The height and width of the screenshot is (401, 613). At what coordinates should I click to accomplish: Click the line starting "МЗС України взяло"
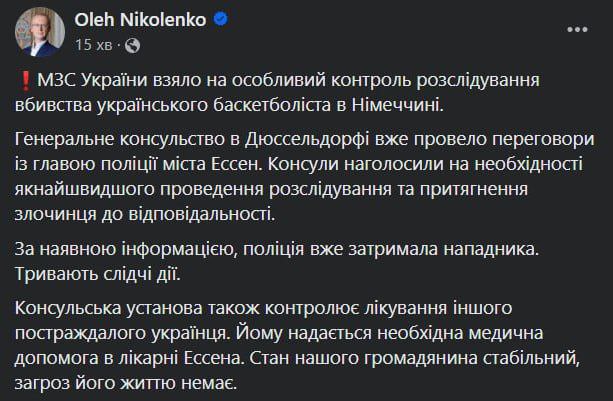[277, 81]
